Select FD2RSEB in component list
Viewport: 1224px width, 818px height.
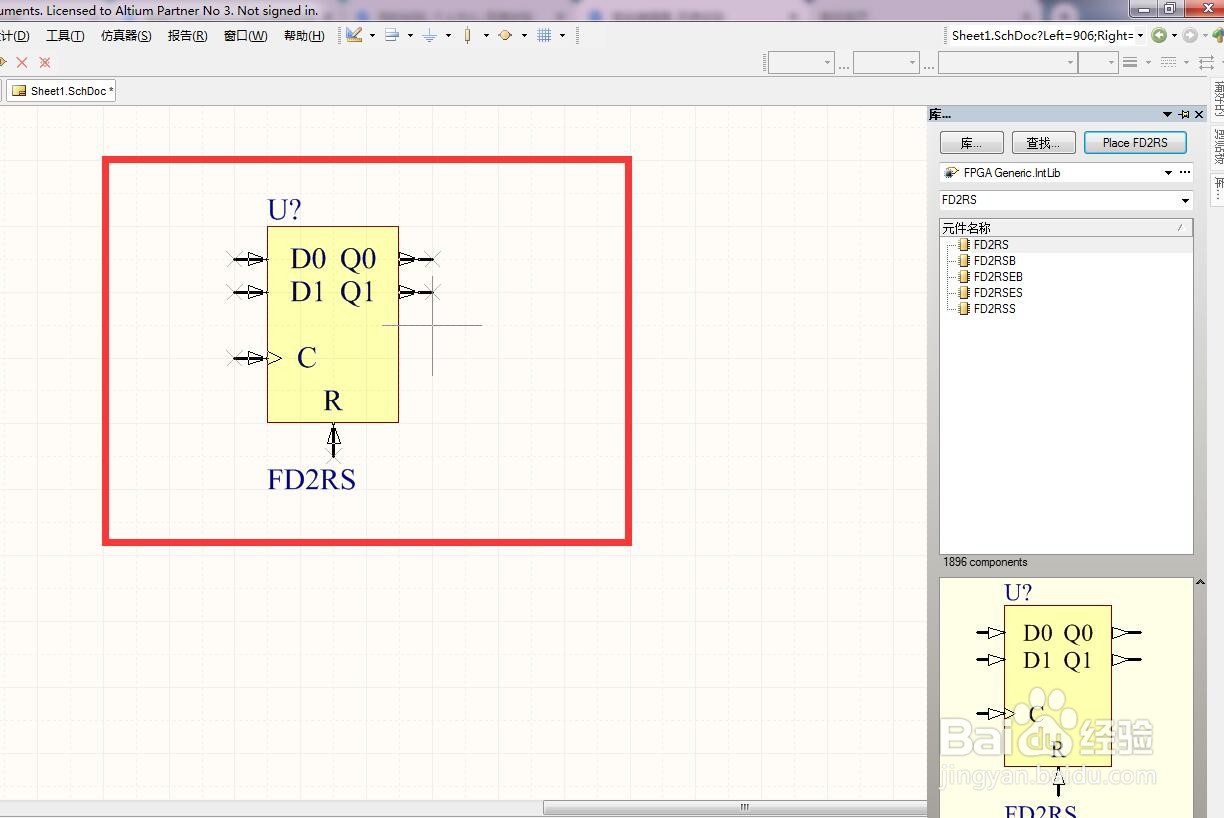[998, 277]
